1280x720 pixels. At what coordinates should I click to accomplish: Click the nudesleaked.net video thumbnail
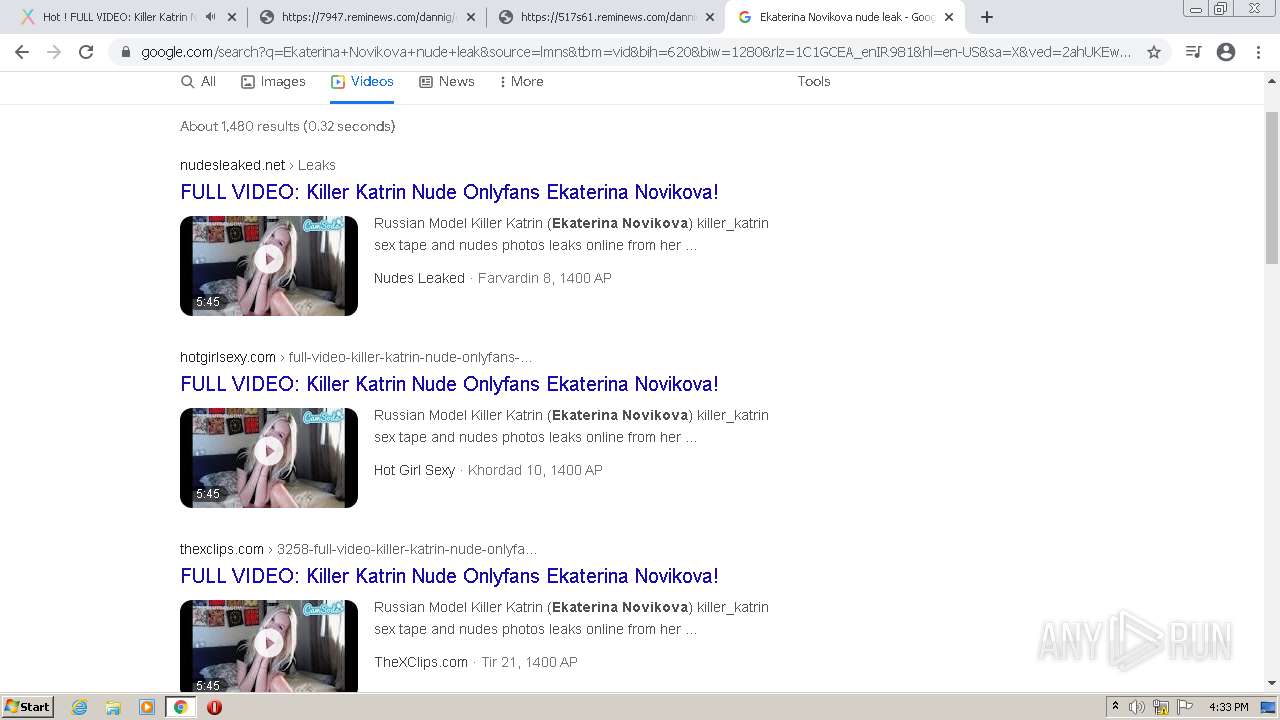tap(269, 266)
